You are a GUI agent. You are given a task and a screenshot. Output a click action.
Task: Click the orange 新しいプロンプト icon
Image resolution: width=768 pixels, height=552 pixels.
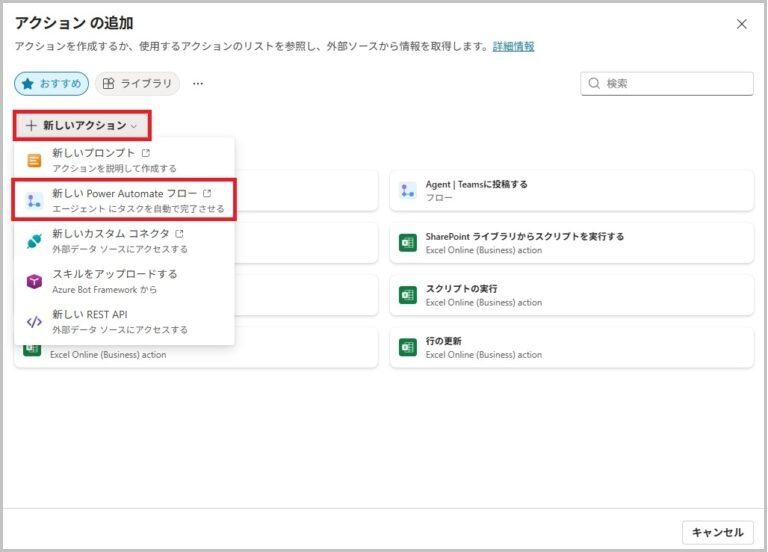click(34, 160)
